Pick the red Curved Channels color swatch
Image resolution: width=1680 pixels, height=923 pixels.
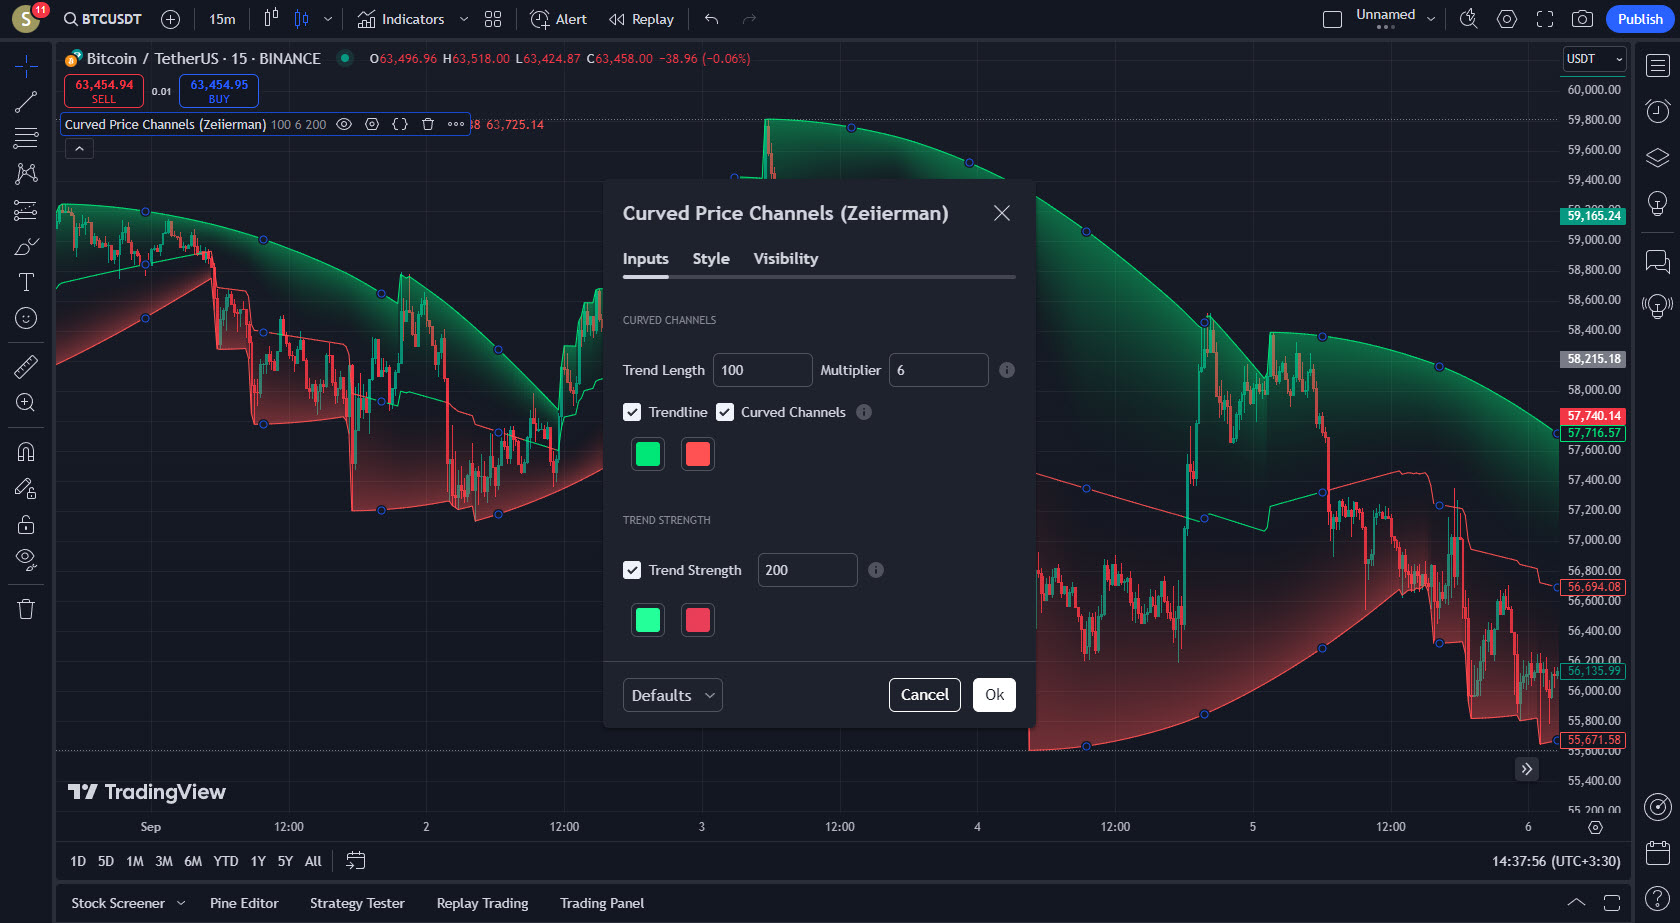tap(698, 454)
